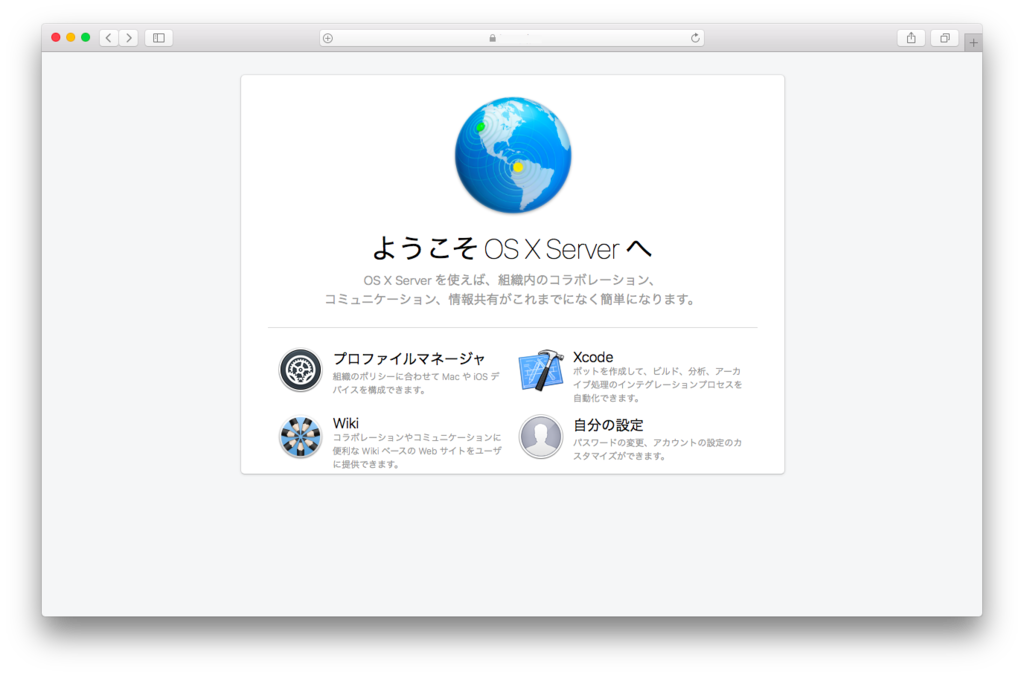
Task: Open the Share icon in Safari toolbar
Action: 911,37
